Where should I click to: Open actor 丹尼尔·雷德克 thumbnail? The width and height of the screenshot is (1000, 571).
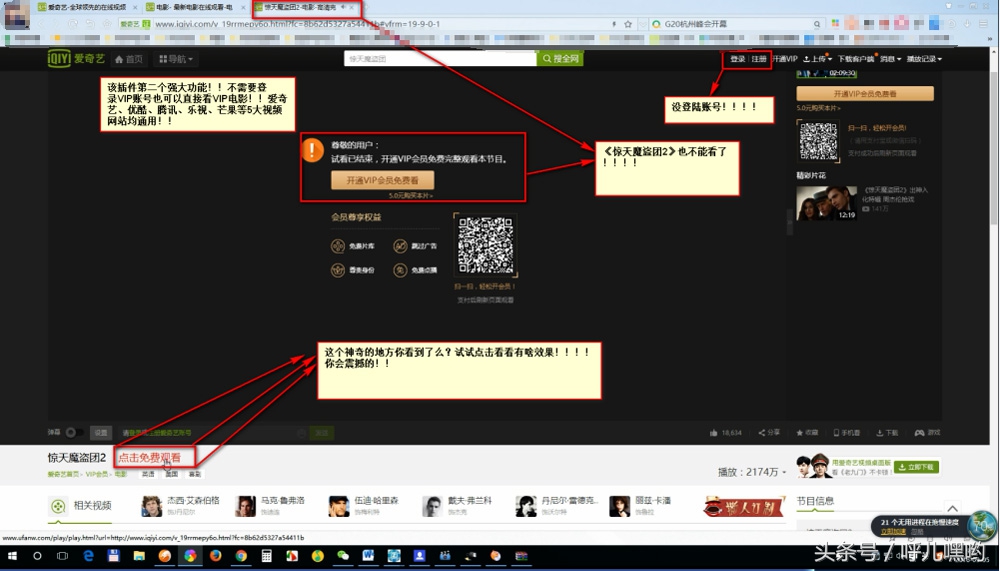point(526,506)
